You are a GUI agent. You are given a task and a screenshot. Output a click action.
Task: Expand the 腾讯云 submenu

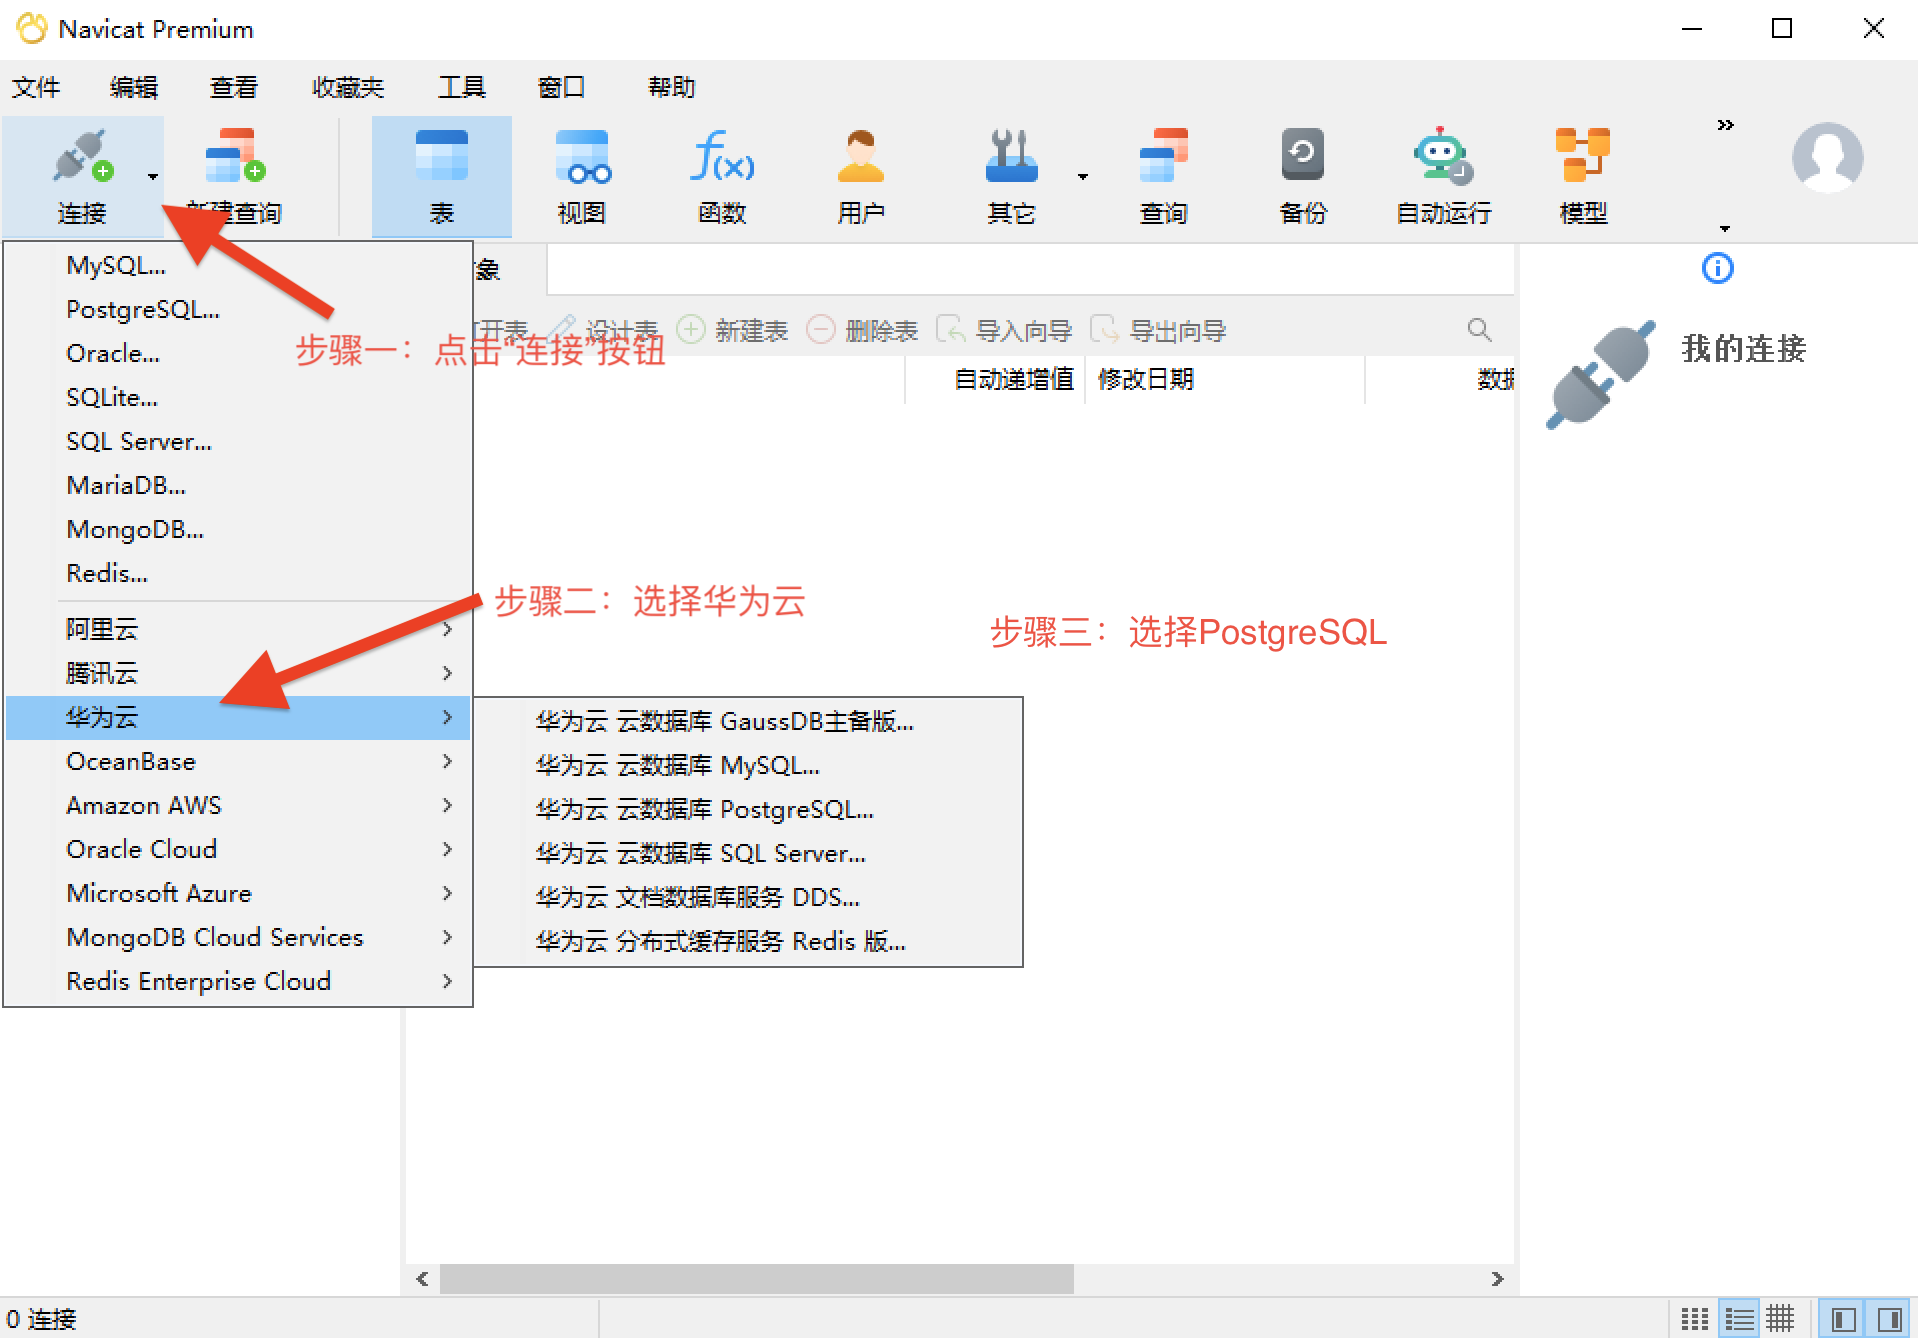(238, 673)
